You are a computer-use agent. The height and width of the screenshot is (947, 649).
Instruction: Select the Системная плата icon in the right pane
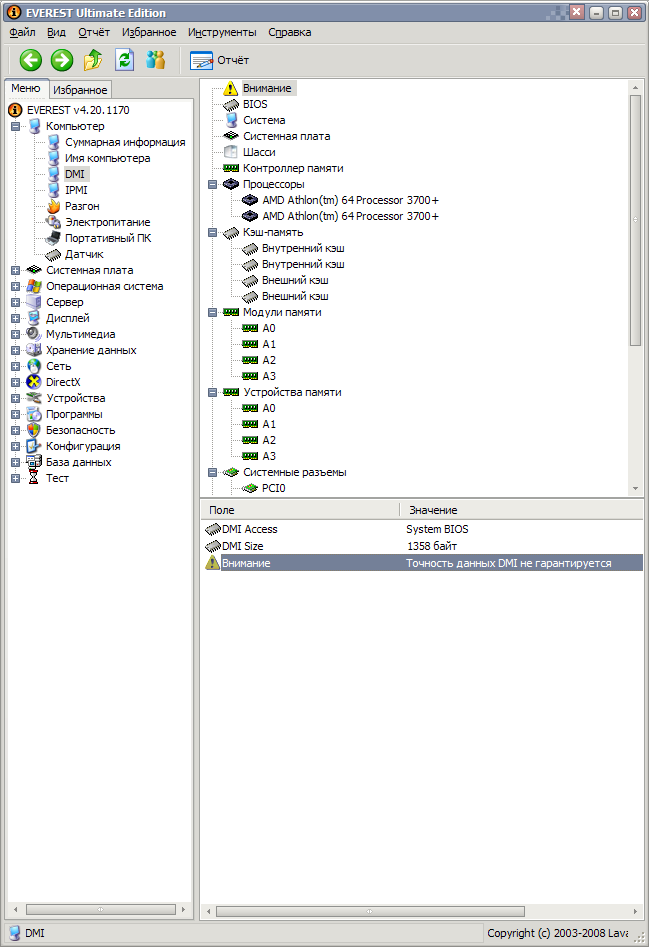pyautogui.click(x=231, y=136)
